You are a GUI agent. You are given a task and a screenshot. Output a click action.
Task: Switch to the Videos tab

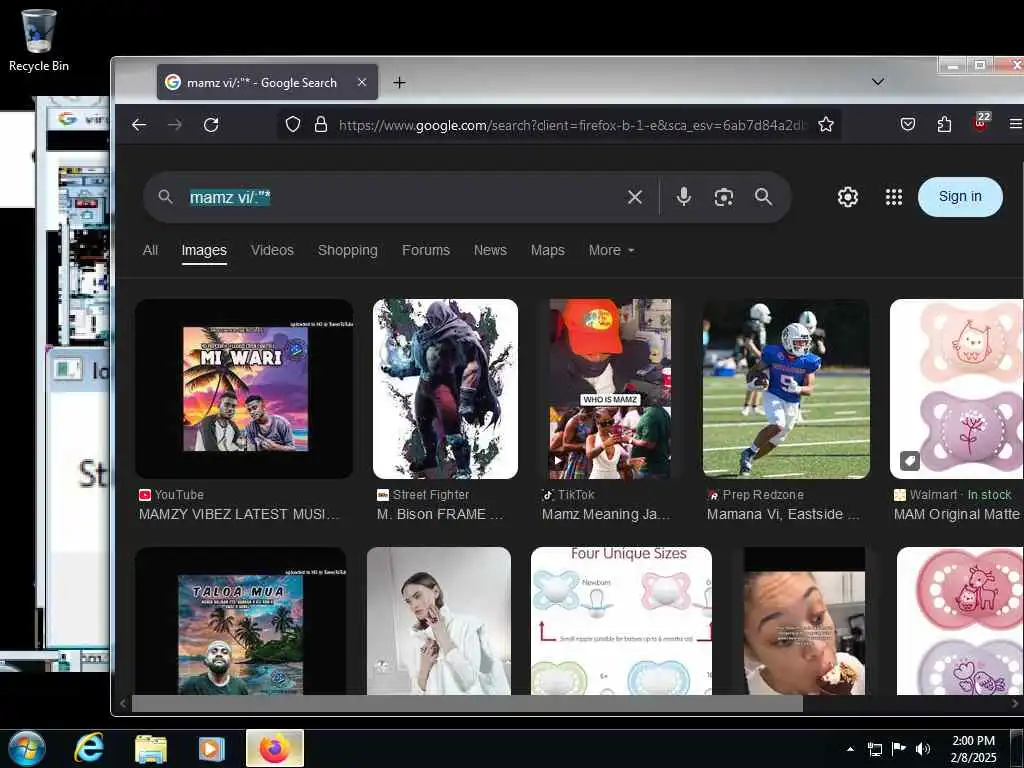[x=272, y=250]
